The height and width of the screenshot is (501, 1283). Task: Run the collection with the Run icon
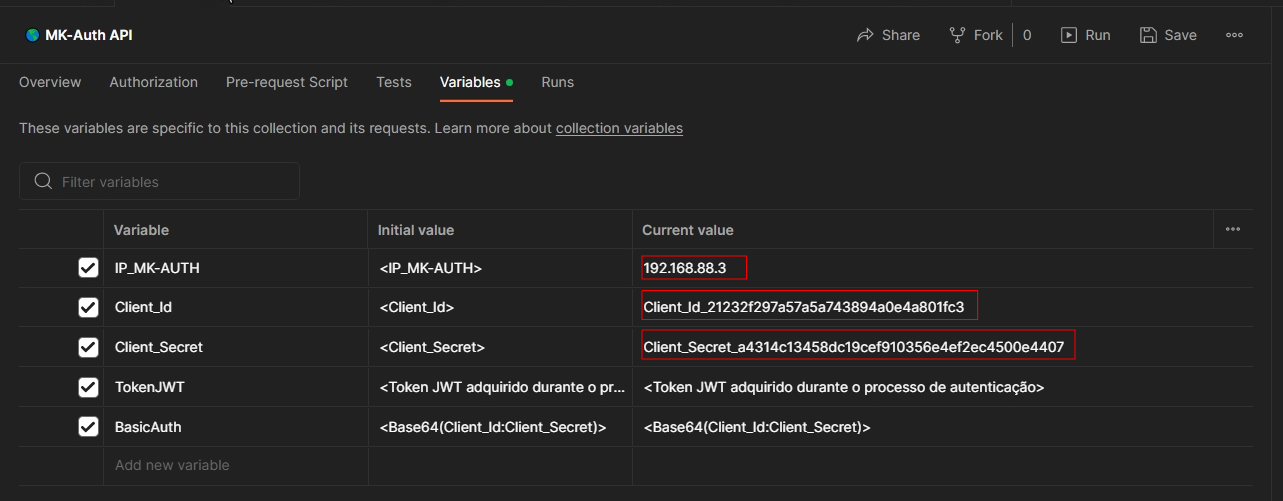pos(1069,35)
